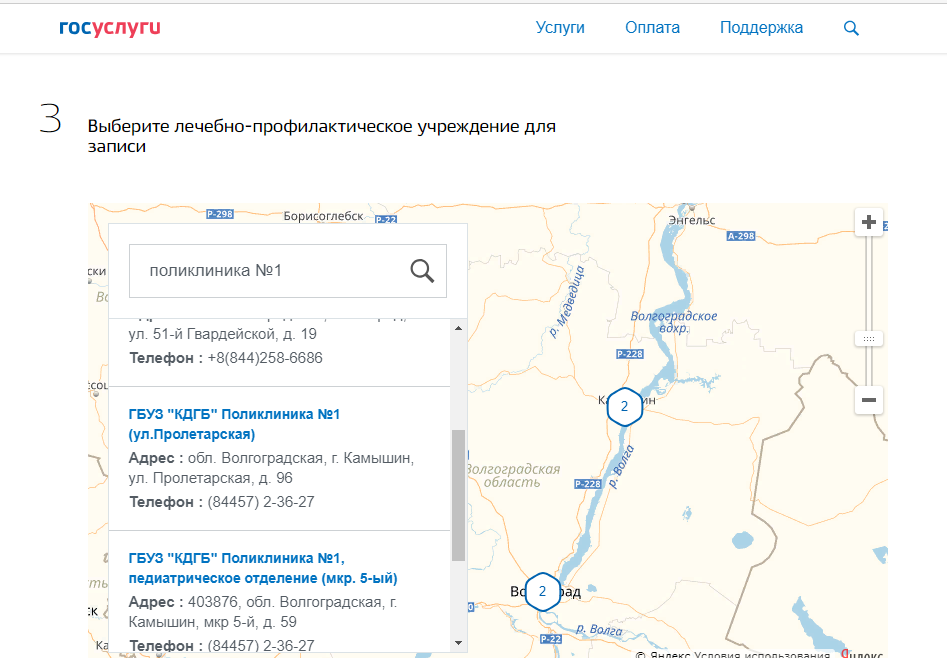Click the cluster marker 2 at Volgograd

tap(542, 592)
